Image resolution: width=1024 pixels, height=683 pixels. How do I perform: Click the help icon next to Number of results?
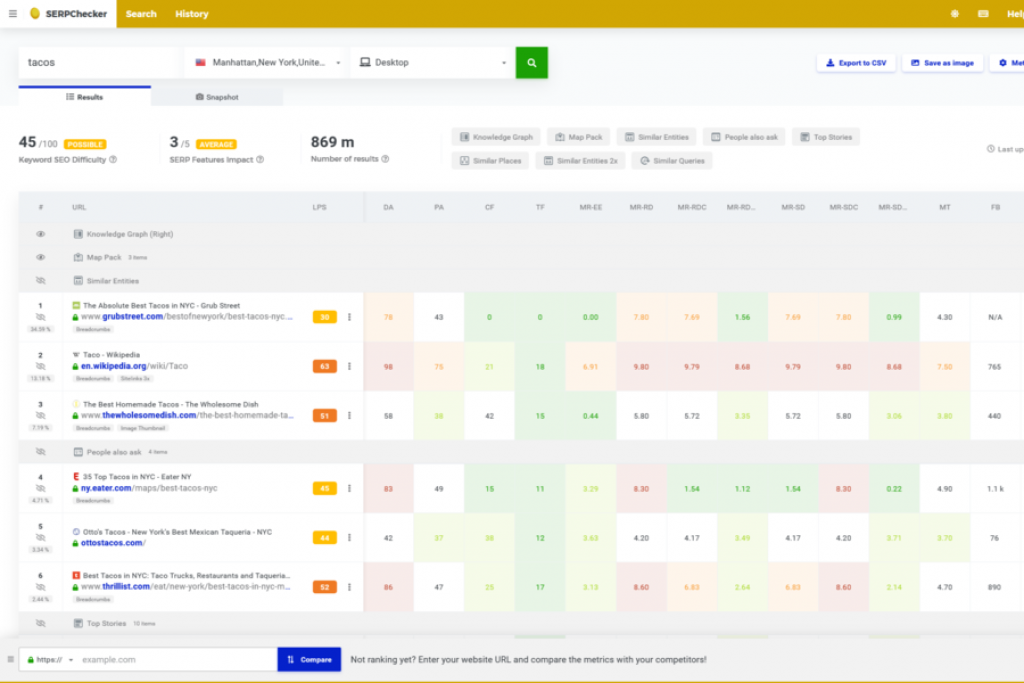[x=385, y=159]
